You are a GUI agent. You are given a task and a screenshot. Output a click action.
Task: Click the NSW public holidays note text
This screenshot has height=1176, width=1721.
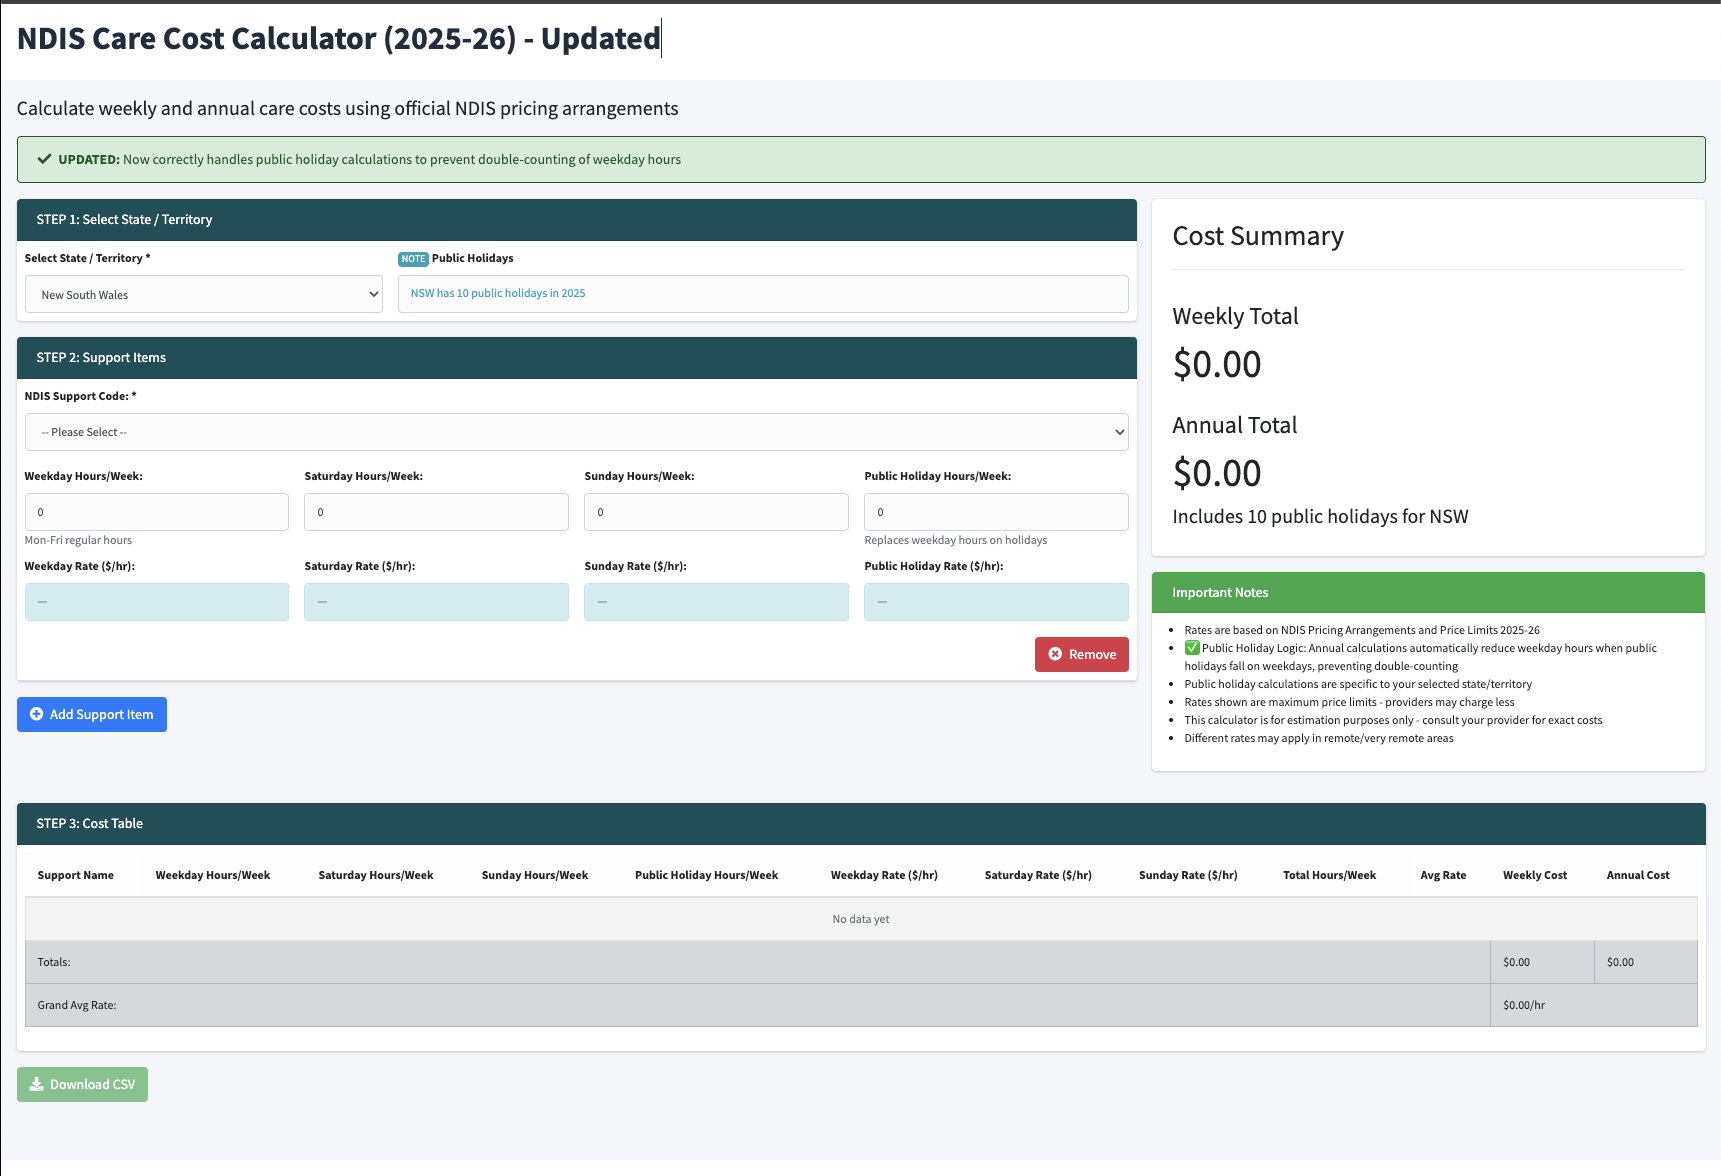click(x=498, y=293)
